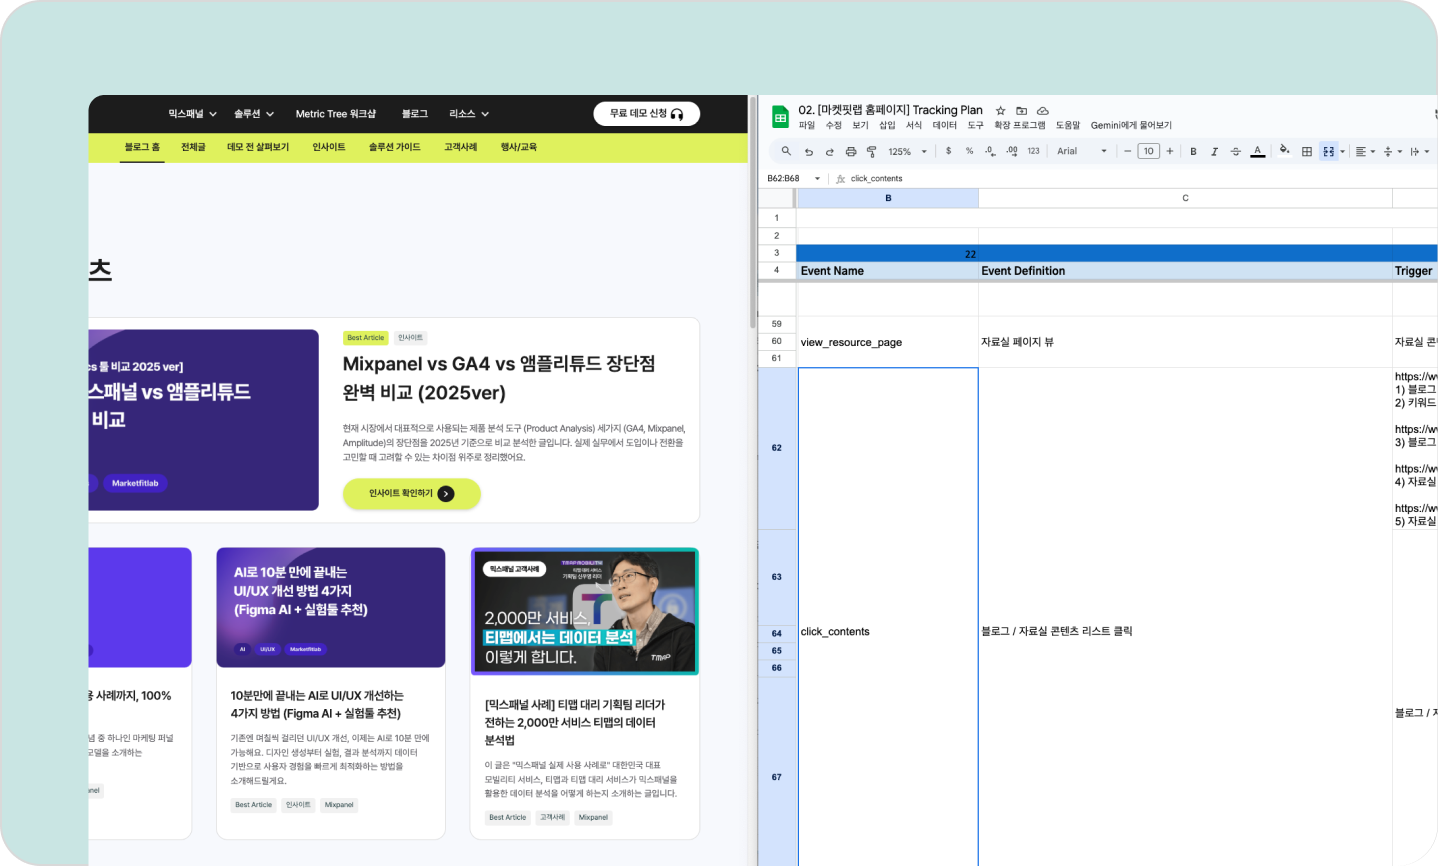Click the 인사이트 확인하기 button
The height and width of the screenshot is (866, 1438).
(x=412, y=493)
